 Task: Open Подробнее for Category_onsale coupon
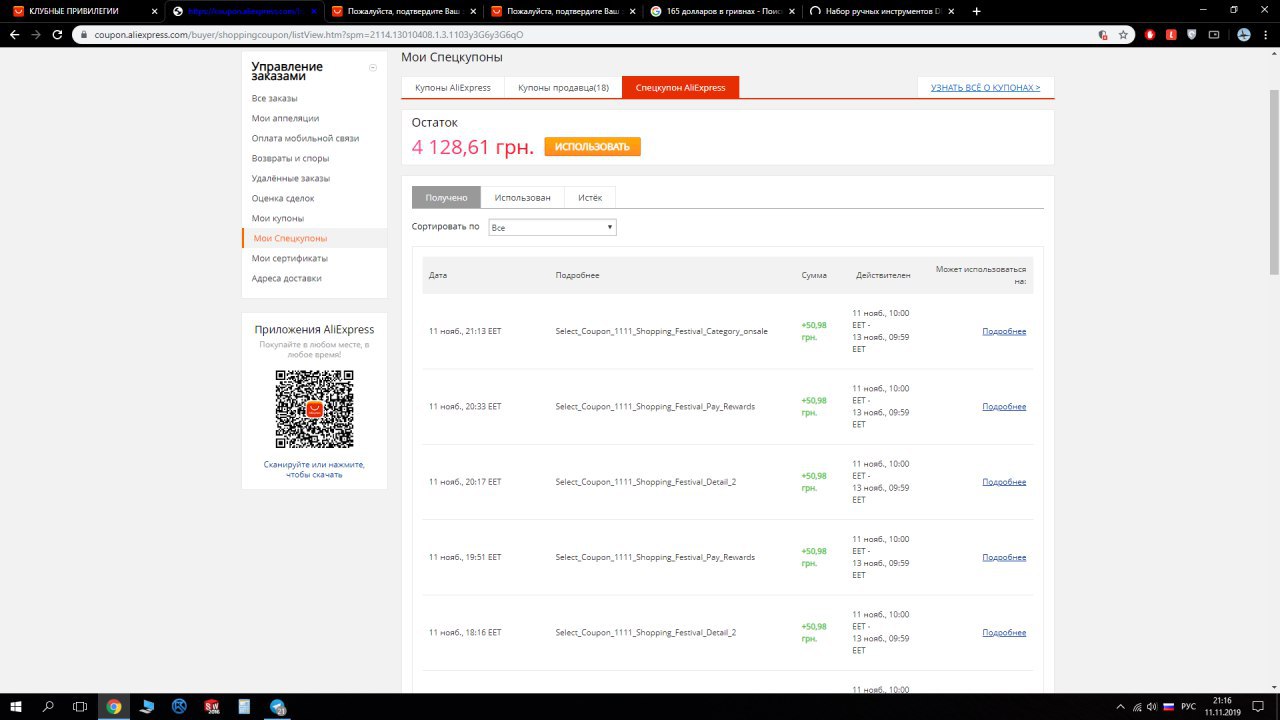[1004, 331]
